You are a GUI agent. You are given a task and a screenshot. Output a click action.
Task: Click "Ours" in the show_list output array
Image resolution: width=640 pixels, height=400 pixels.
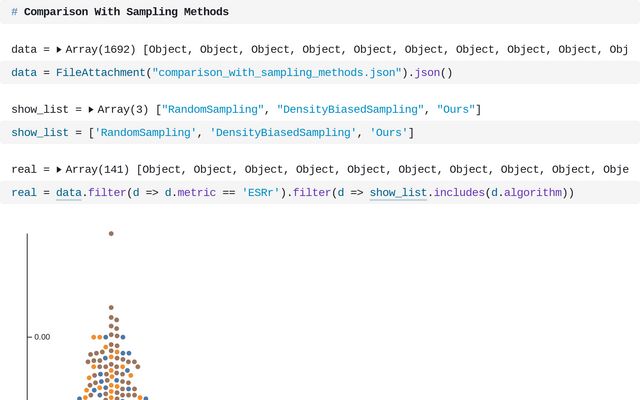456,109
